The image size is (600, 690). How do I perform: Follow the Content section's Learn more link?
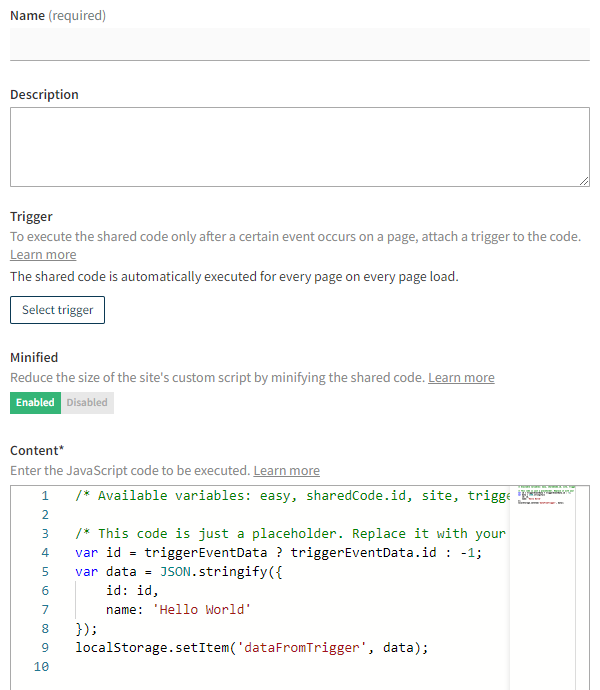tap(286, 471)
